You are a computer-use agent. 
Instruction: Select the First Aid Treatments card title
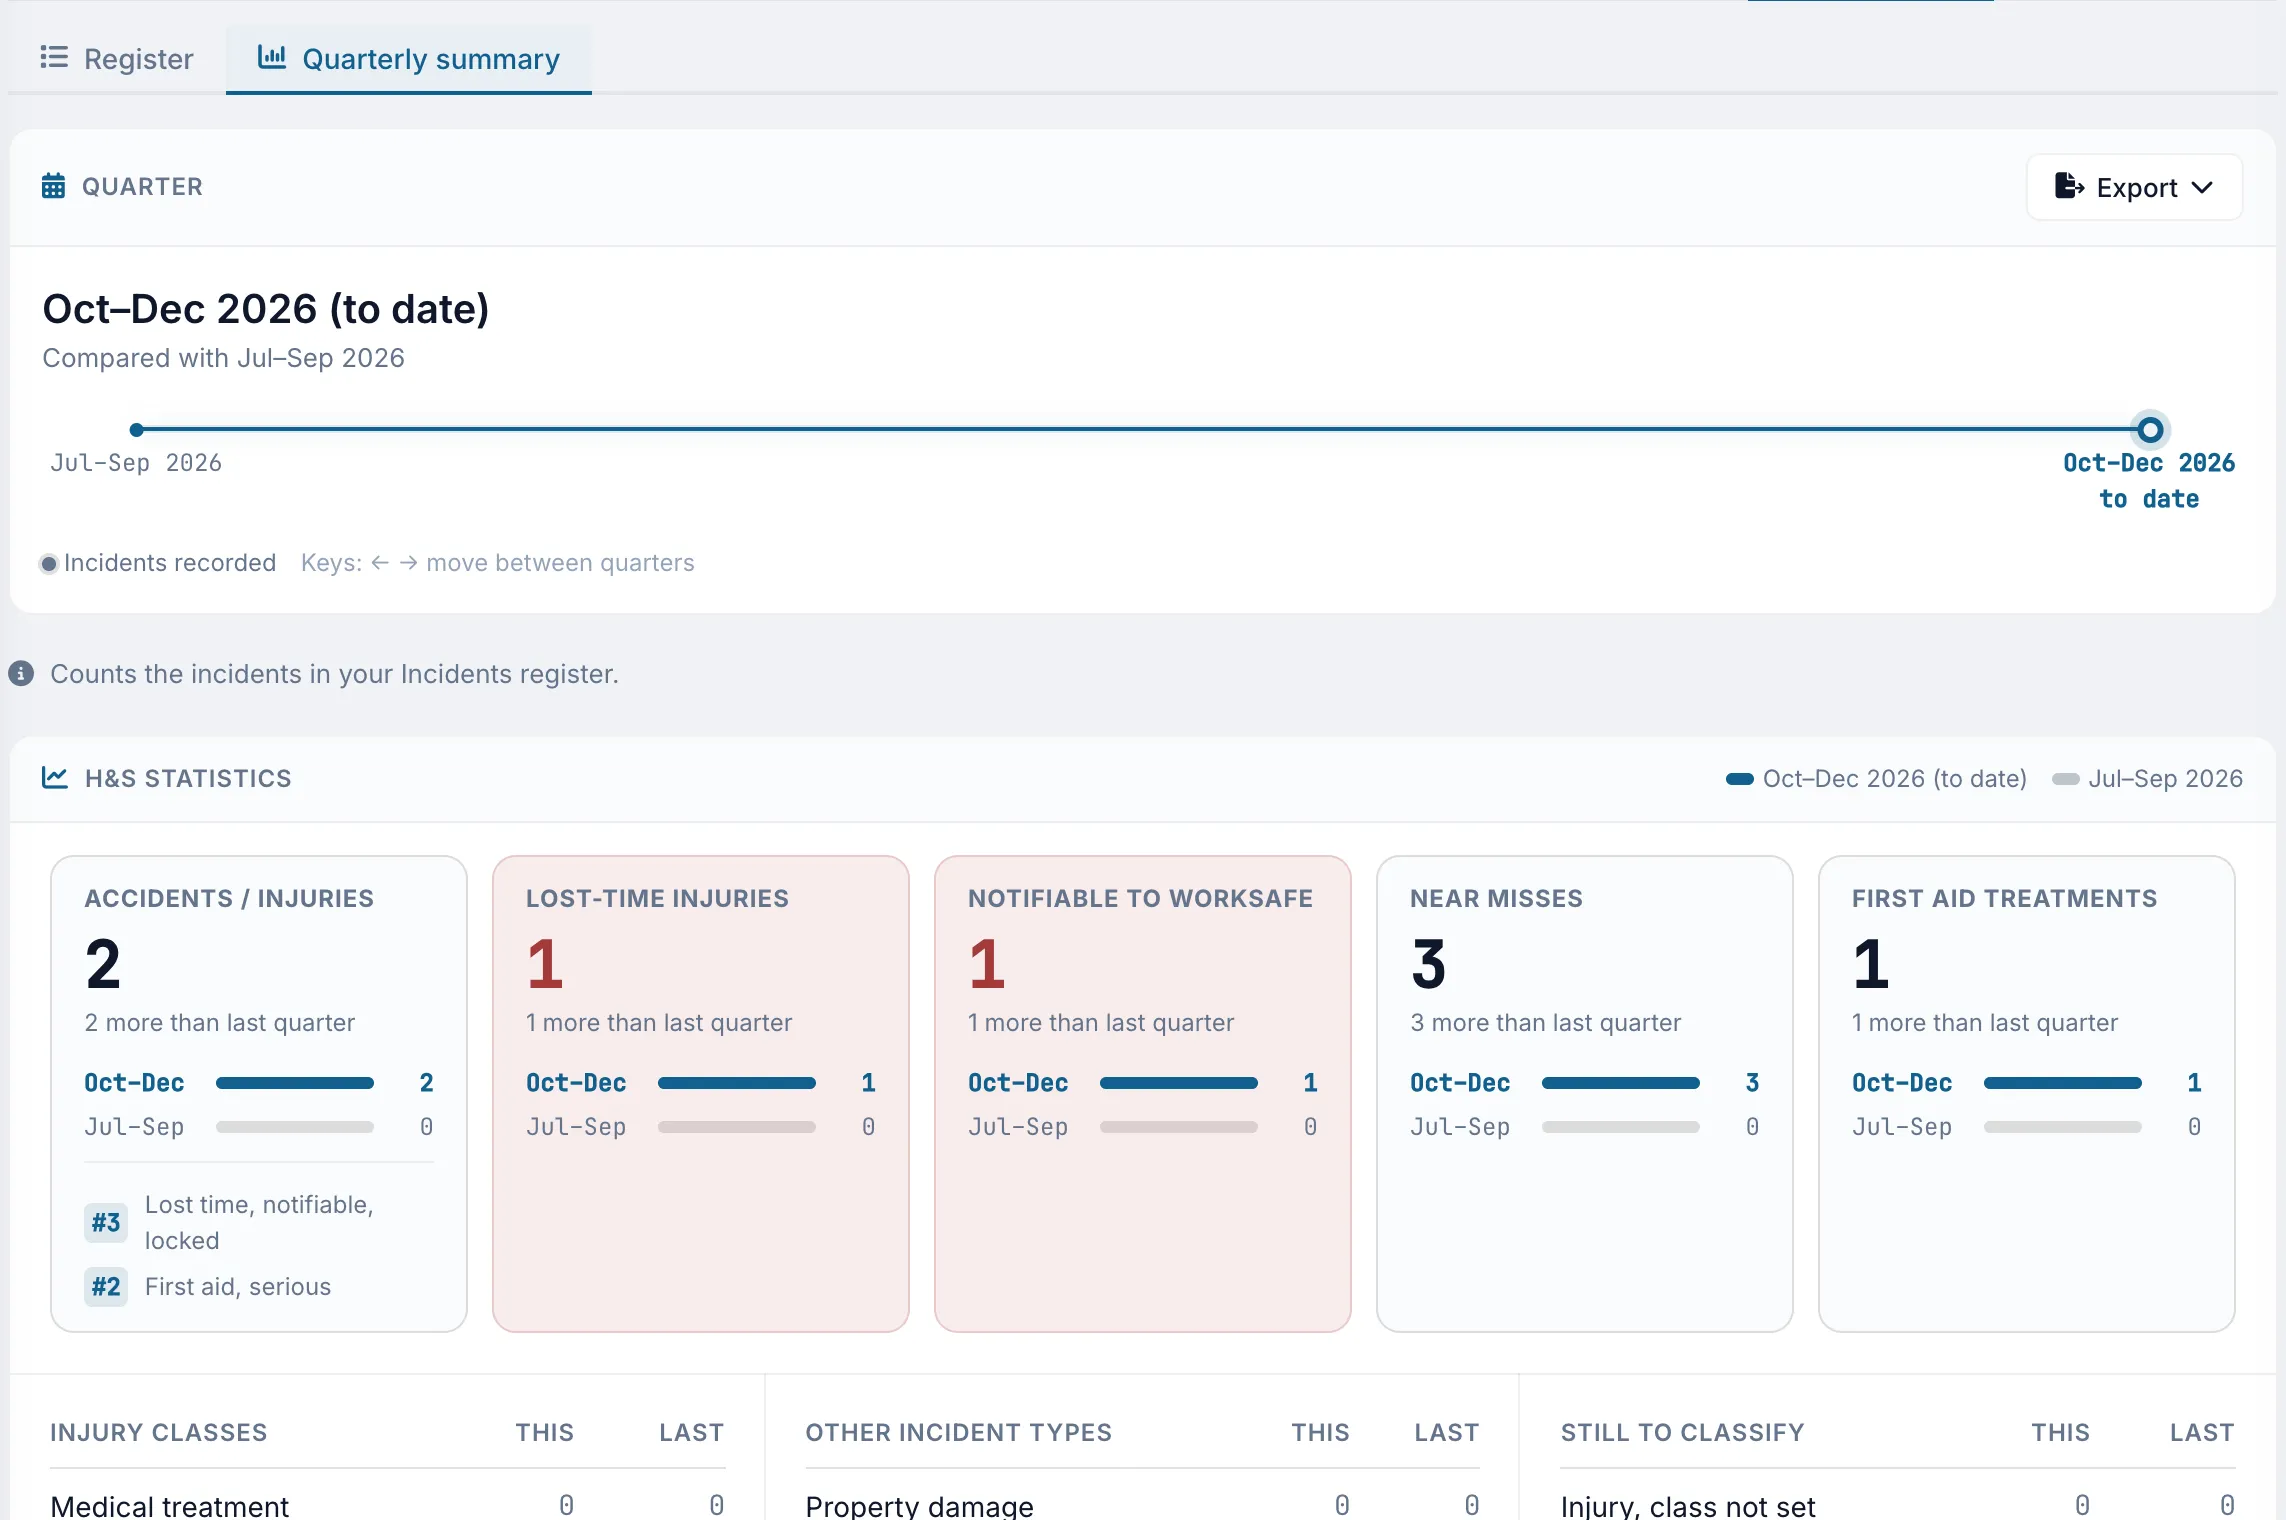2004,898
